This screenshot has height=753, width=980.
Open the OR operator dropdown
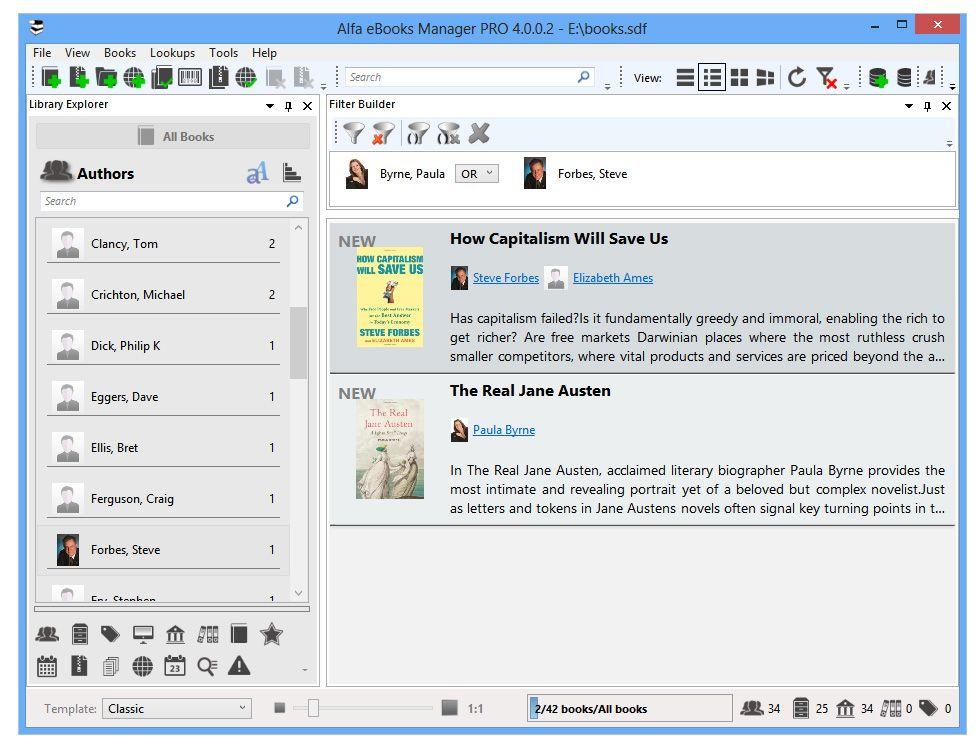coord(477,174)
